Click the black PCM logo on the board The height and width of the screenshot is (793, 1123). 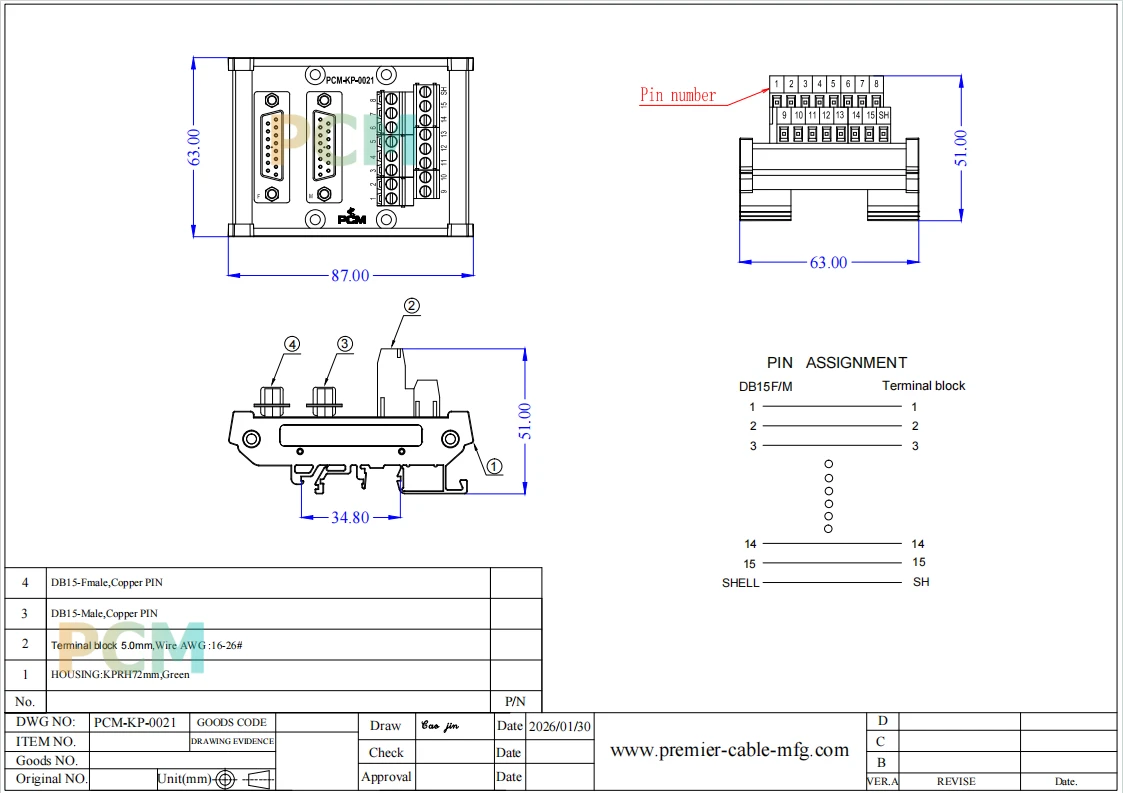coord(352,216)
